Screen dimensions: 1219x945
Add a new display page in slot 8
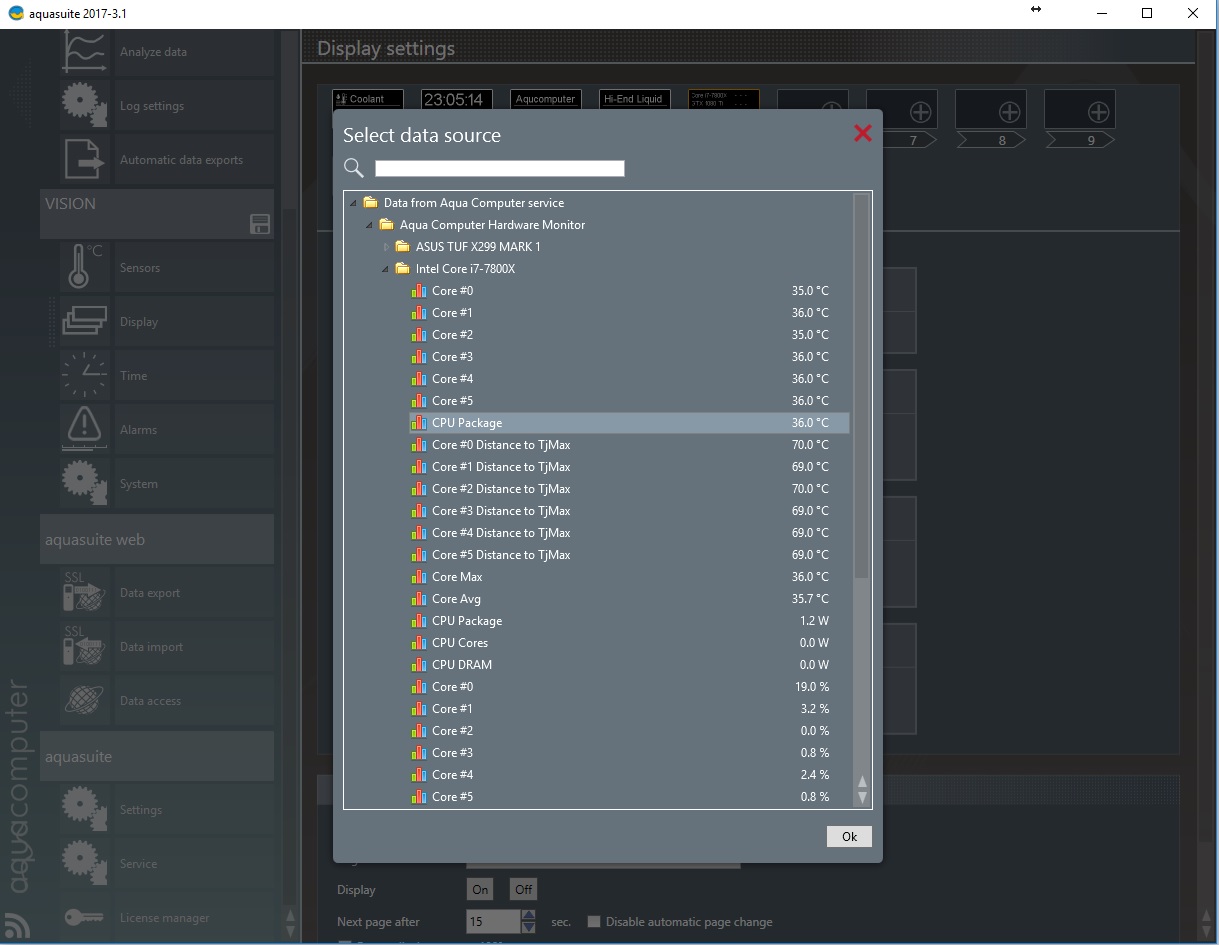1008,112
